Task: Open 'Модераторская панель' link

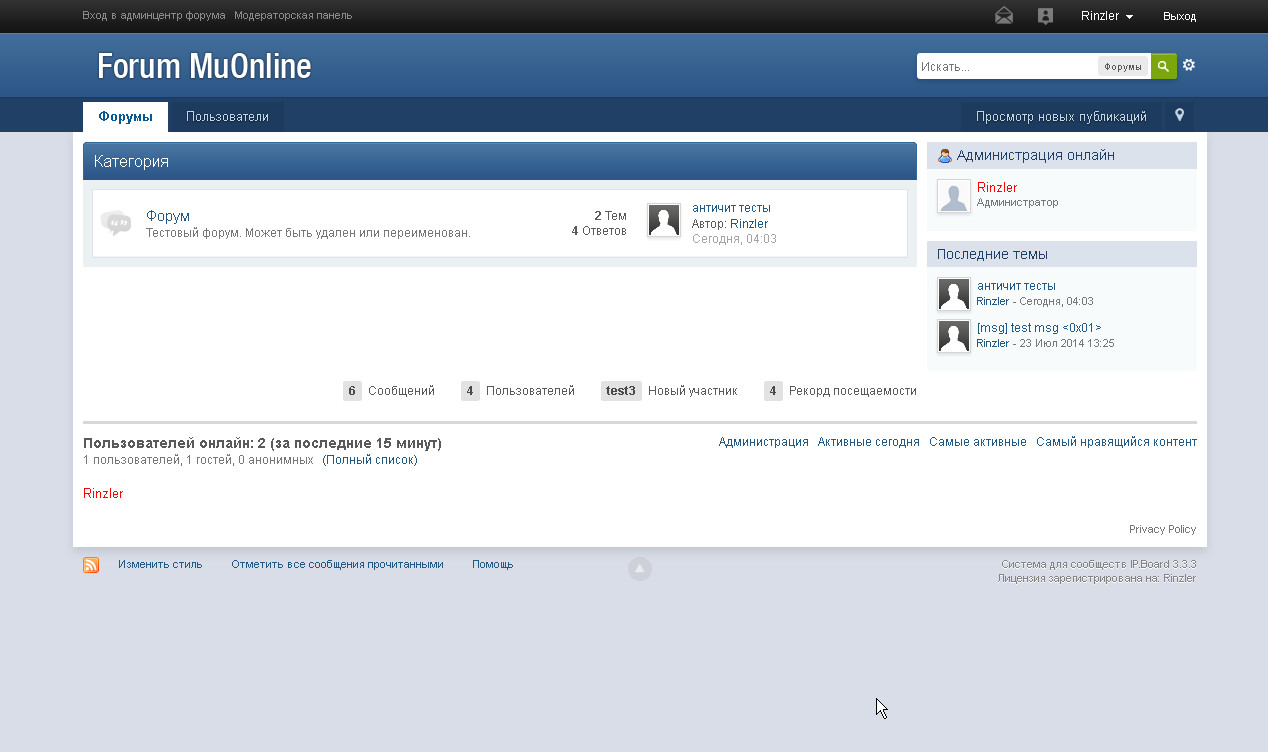Action: pyautogui.click(x=293, y=16)
